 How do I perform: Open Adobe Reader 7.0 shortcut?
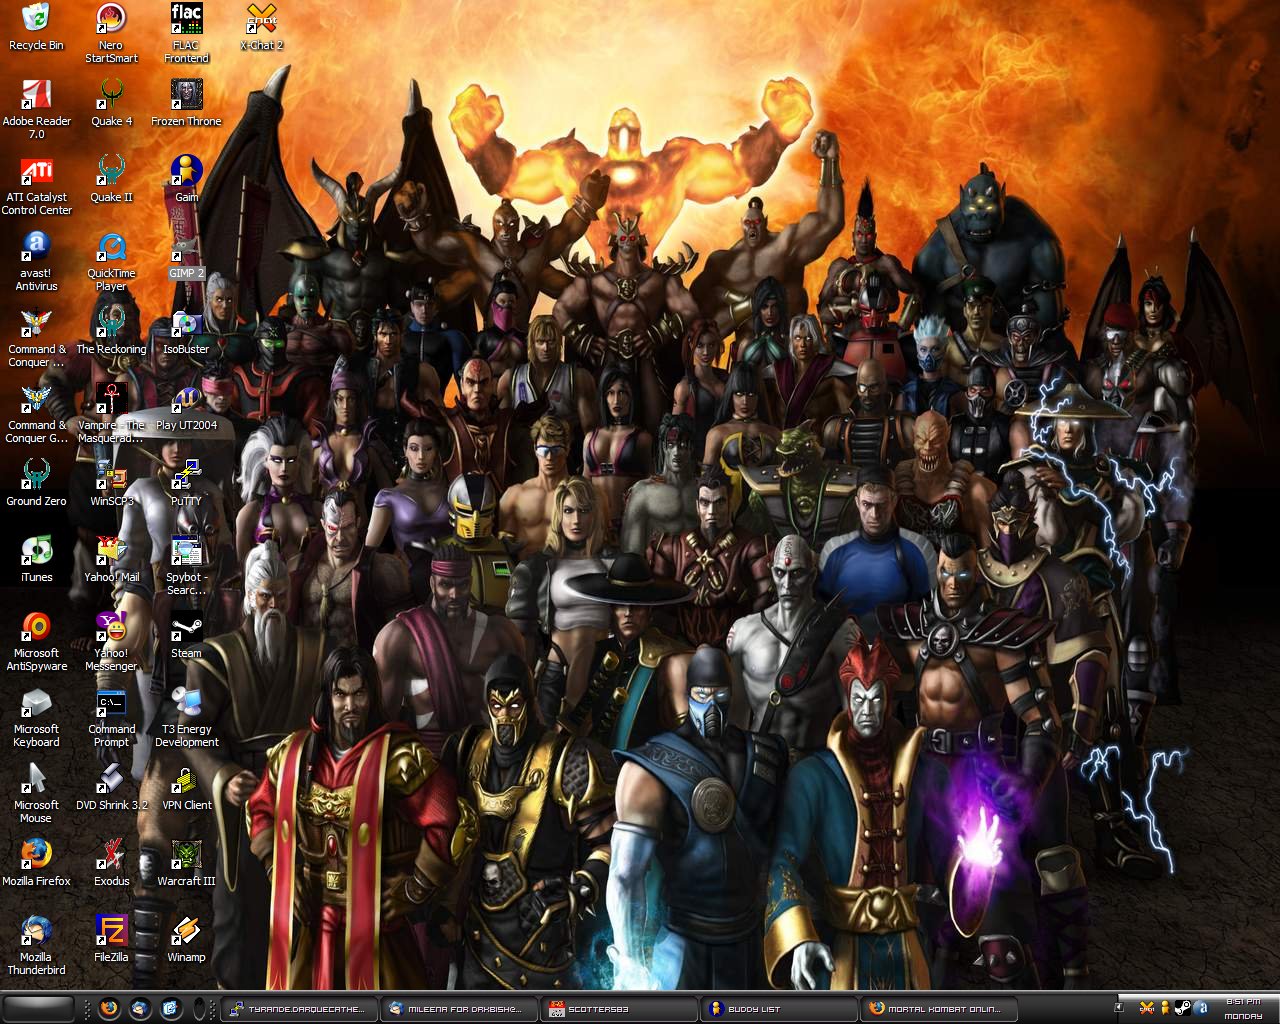(x=36, y=109)
